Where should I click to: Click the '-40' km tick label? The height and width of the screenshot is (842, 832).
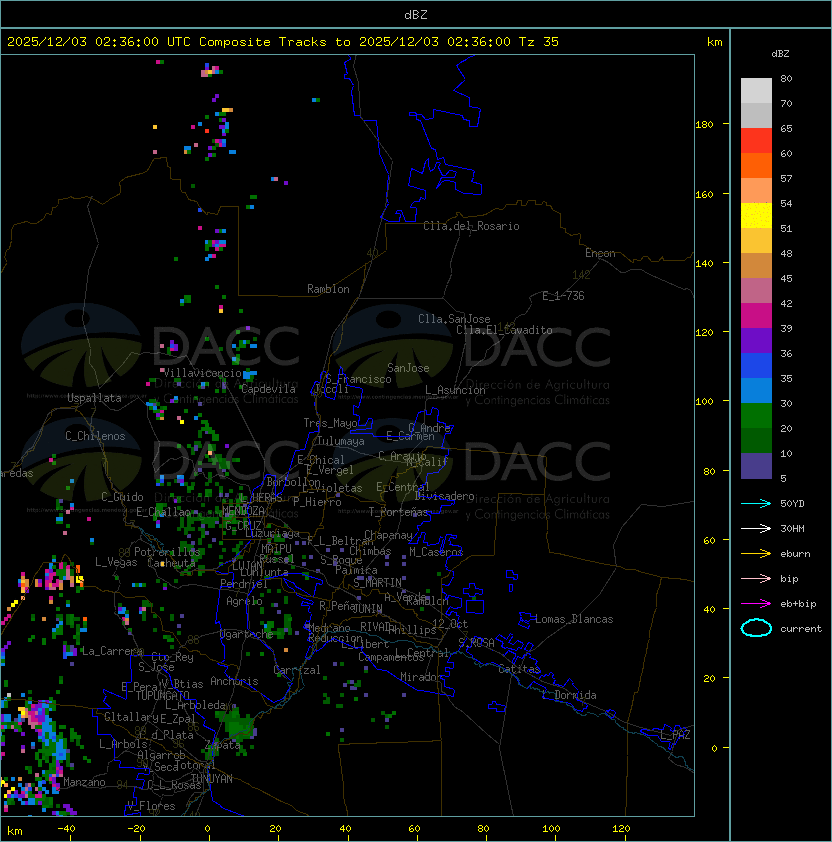[x=66, y=829]
